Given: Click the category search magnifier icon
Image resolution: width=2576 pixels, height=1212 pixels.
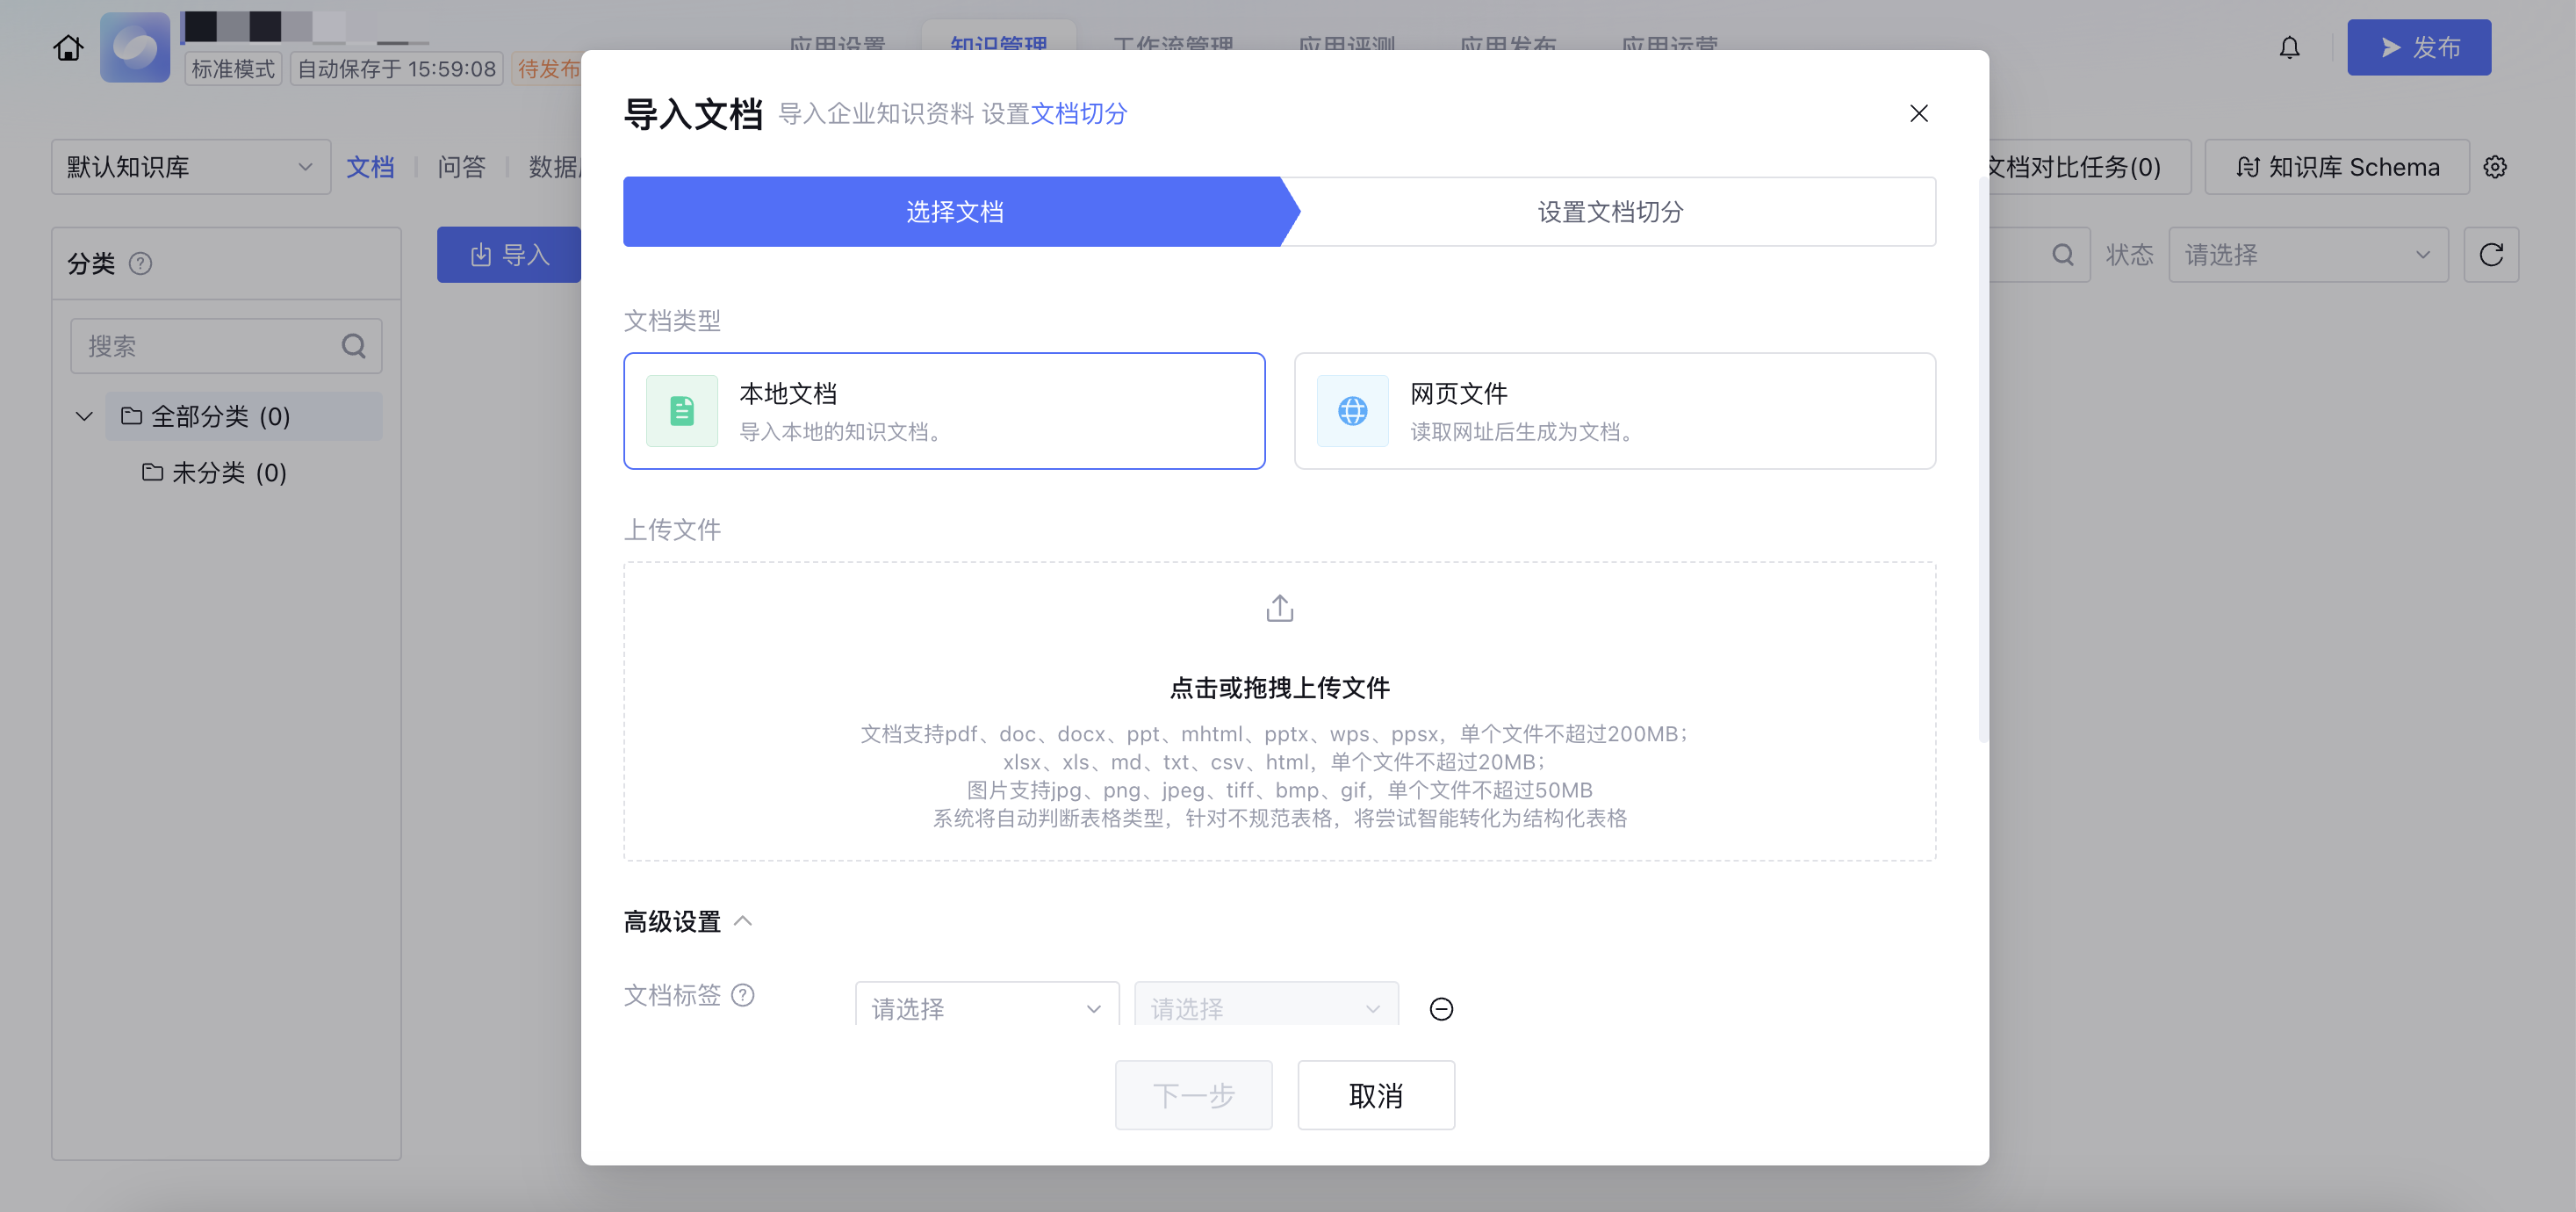Looking at the screenshot, I should [x=353, y=346].
